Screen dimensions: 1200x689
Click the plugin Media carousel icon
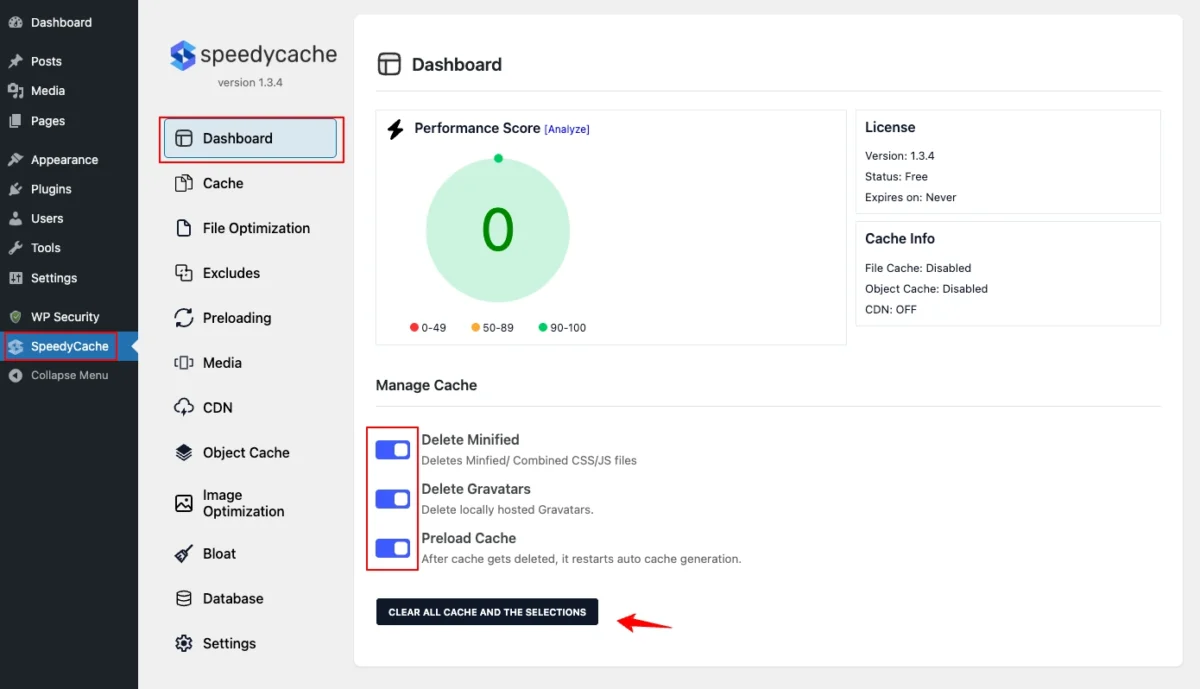coord(184,363)
